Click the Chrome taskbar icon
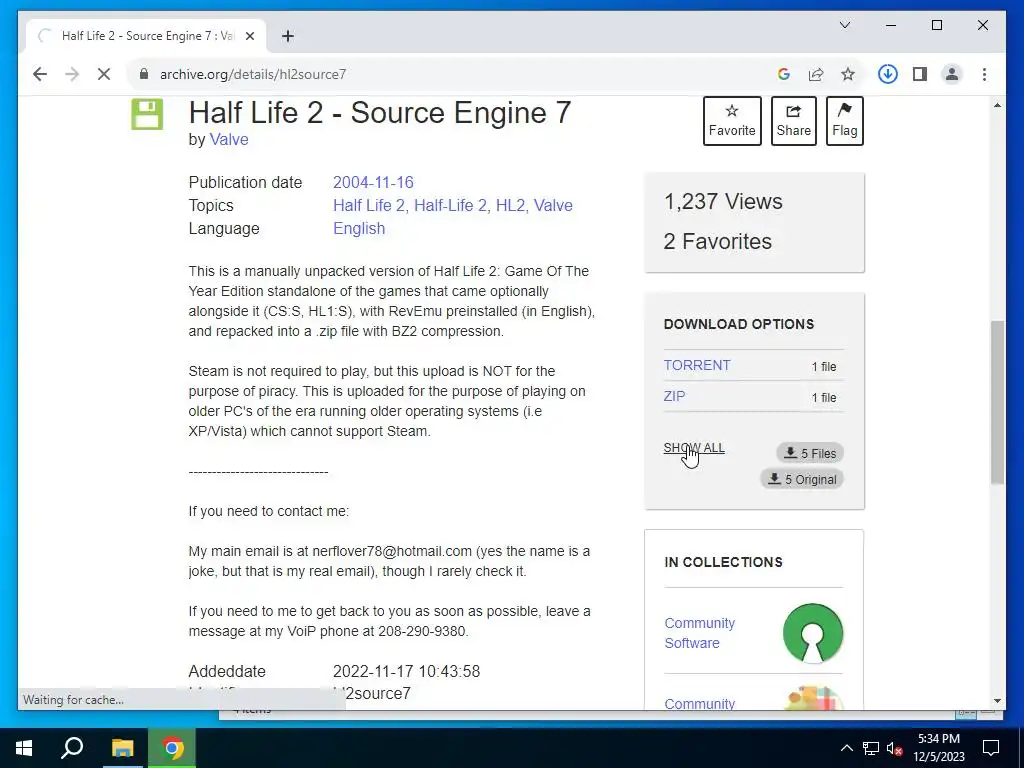The image size is (1024, 768). [172, 748]
